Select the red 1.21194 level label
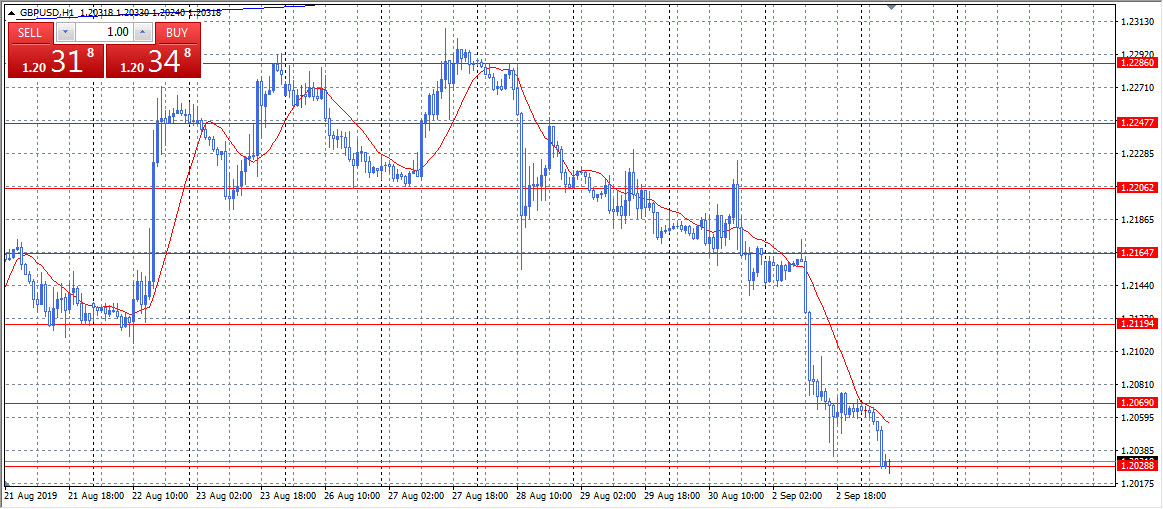Image resolution: width=1163 pixels, height=509 pixels. pyautogui.click(x=1138, y=324)
